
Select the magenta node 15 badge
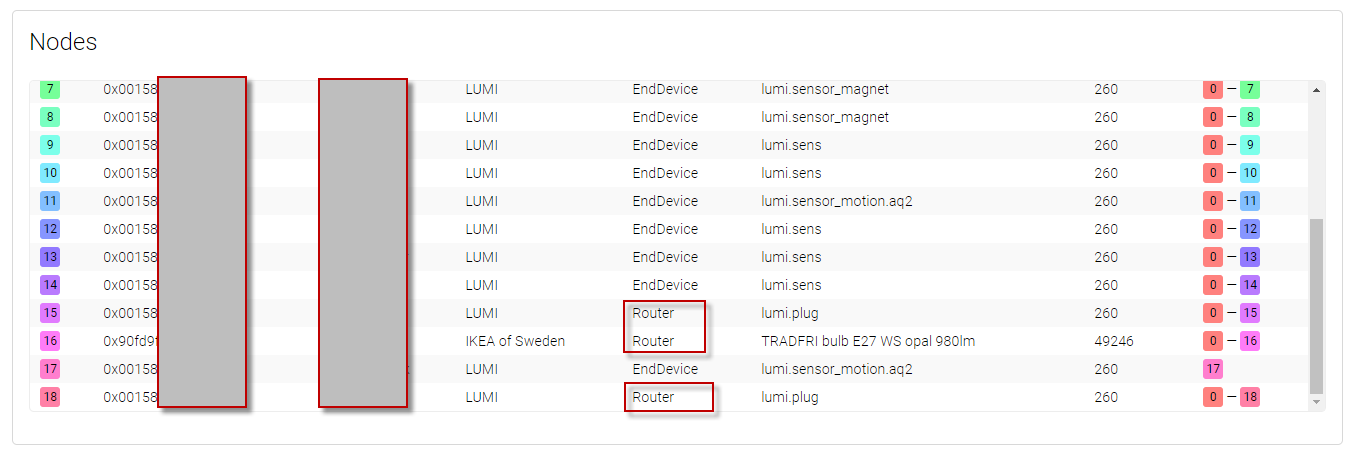click(x=50, y=313)
